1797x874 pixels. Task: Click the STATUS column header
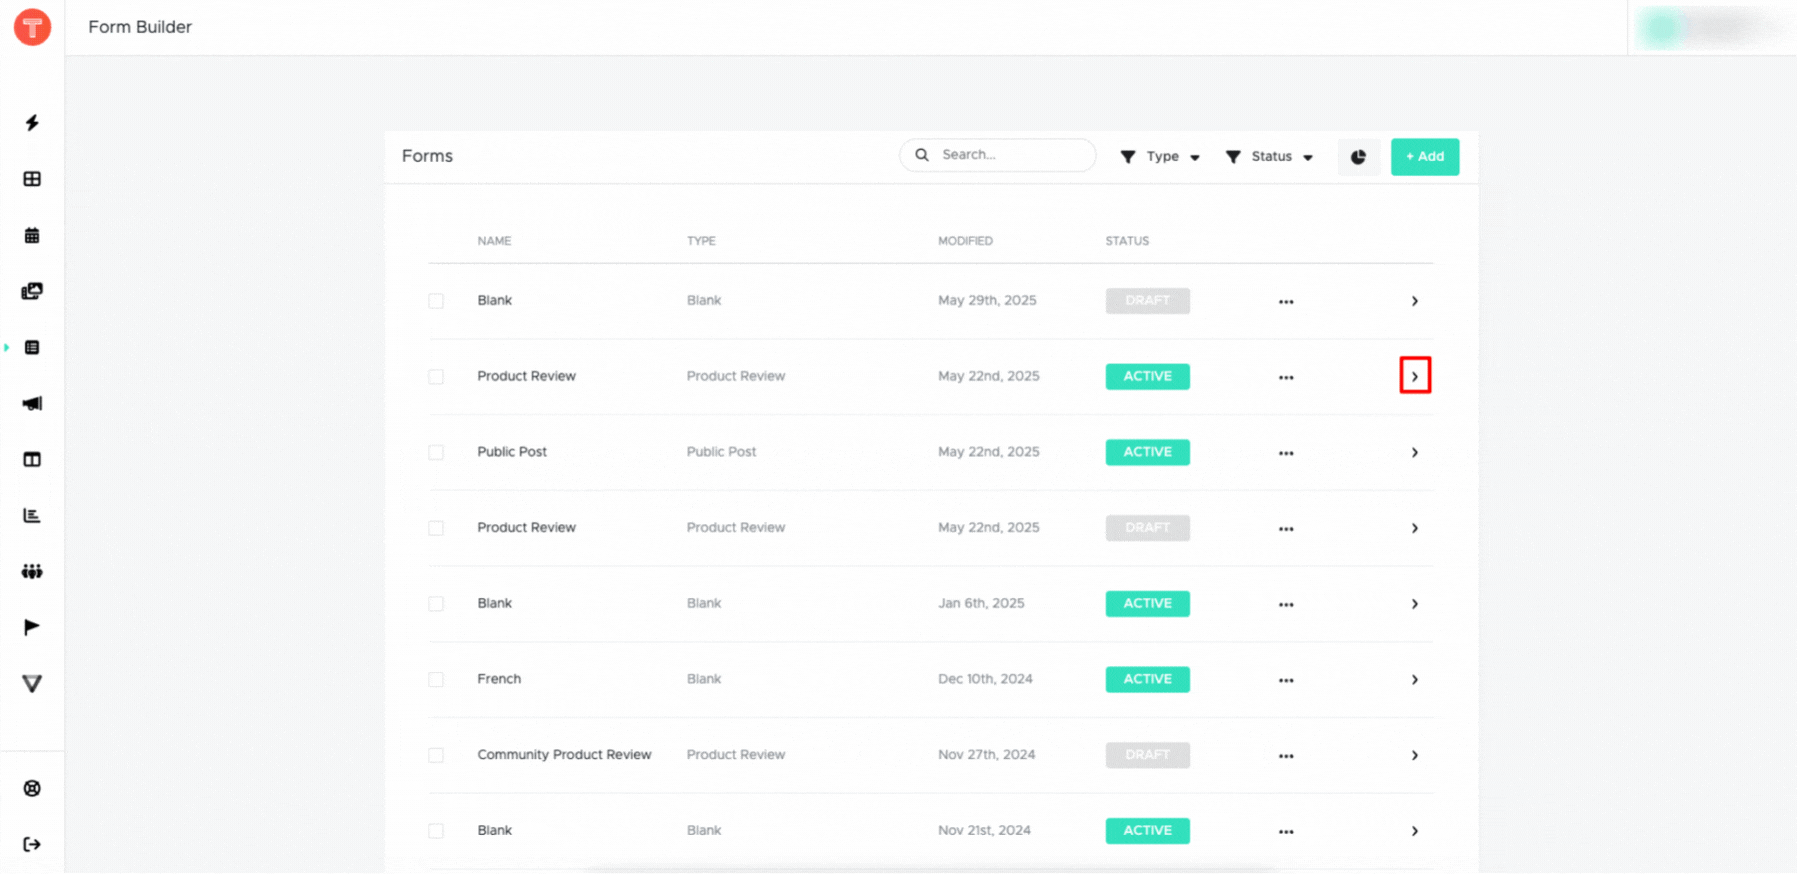(1127, 241)
